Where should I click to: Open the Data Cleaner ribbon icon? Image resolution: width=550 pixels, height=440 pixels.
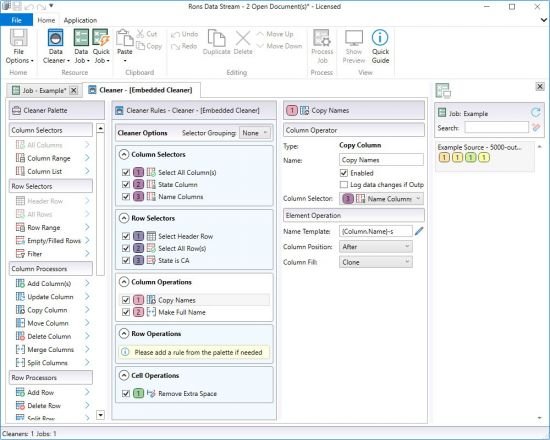[55, 38]
